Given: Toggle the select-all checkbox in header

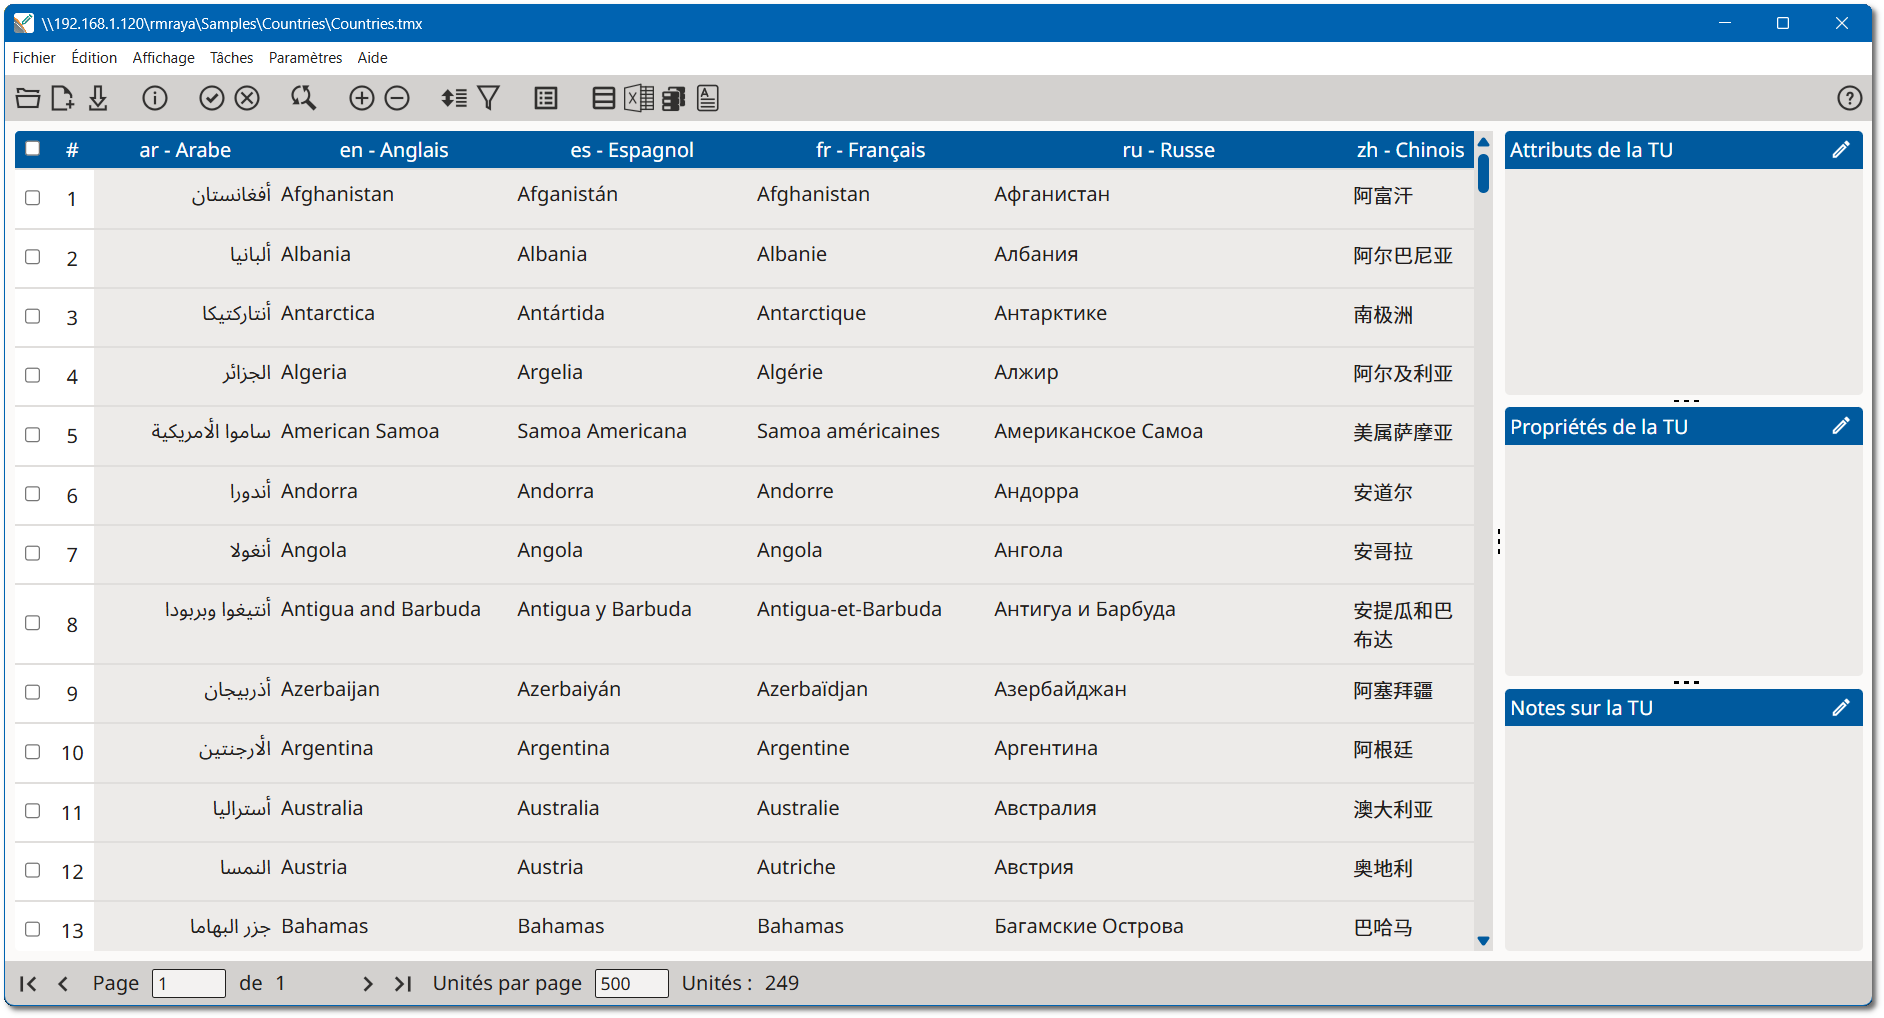Looking at the screenshot, I should click(33, 149).
